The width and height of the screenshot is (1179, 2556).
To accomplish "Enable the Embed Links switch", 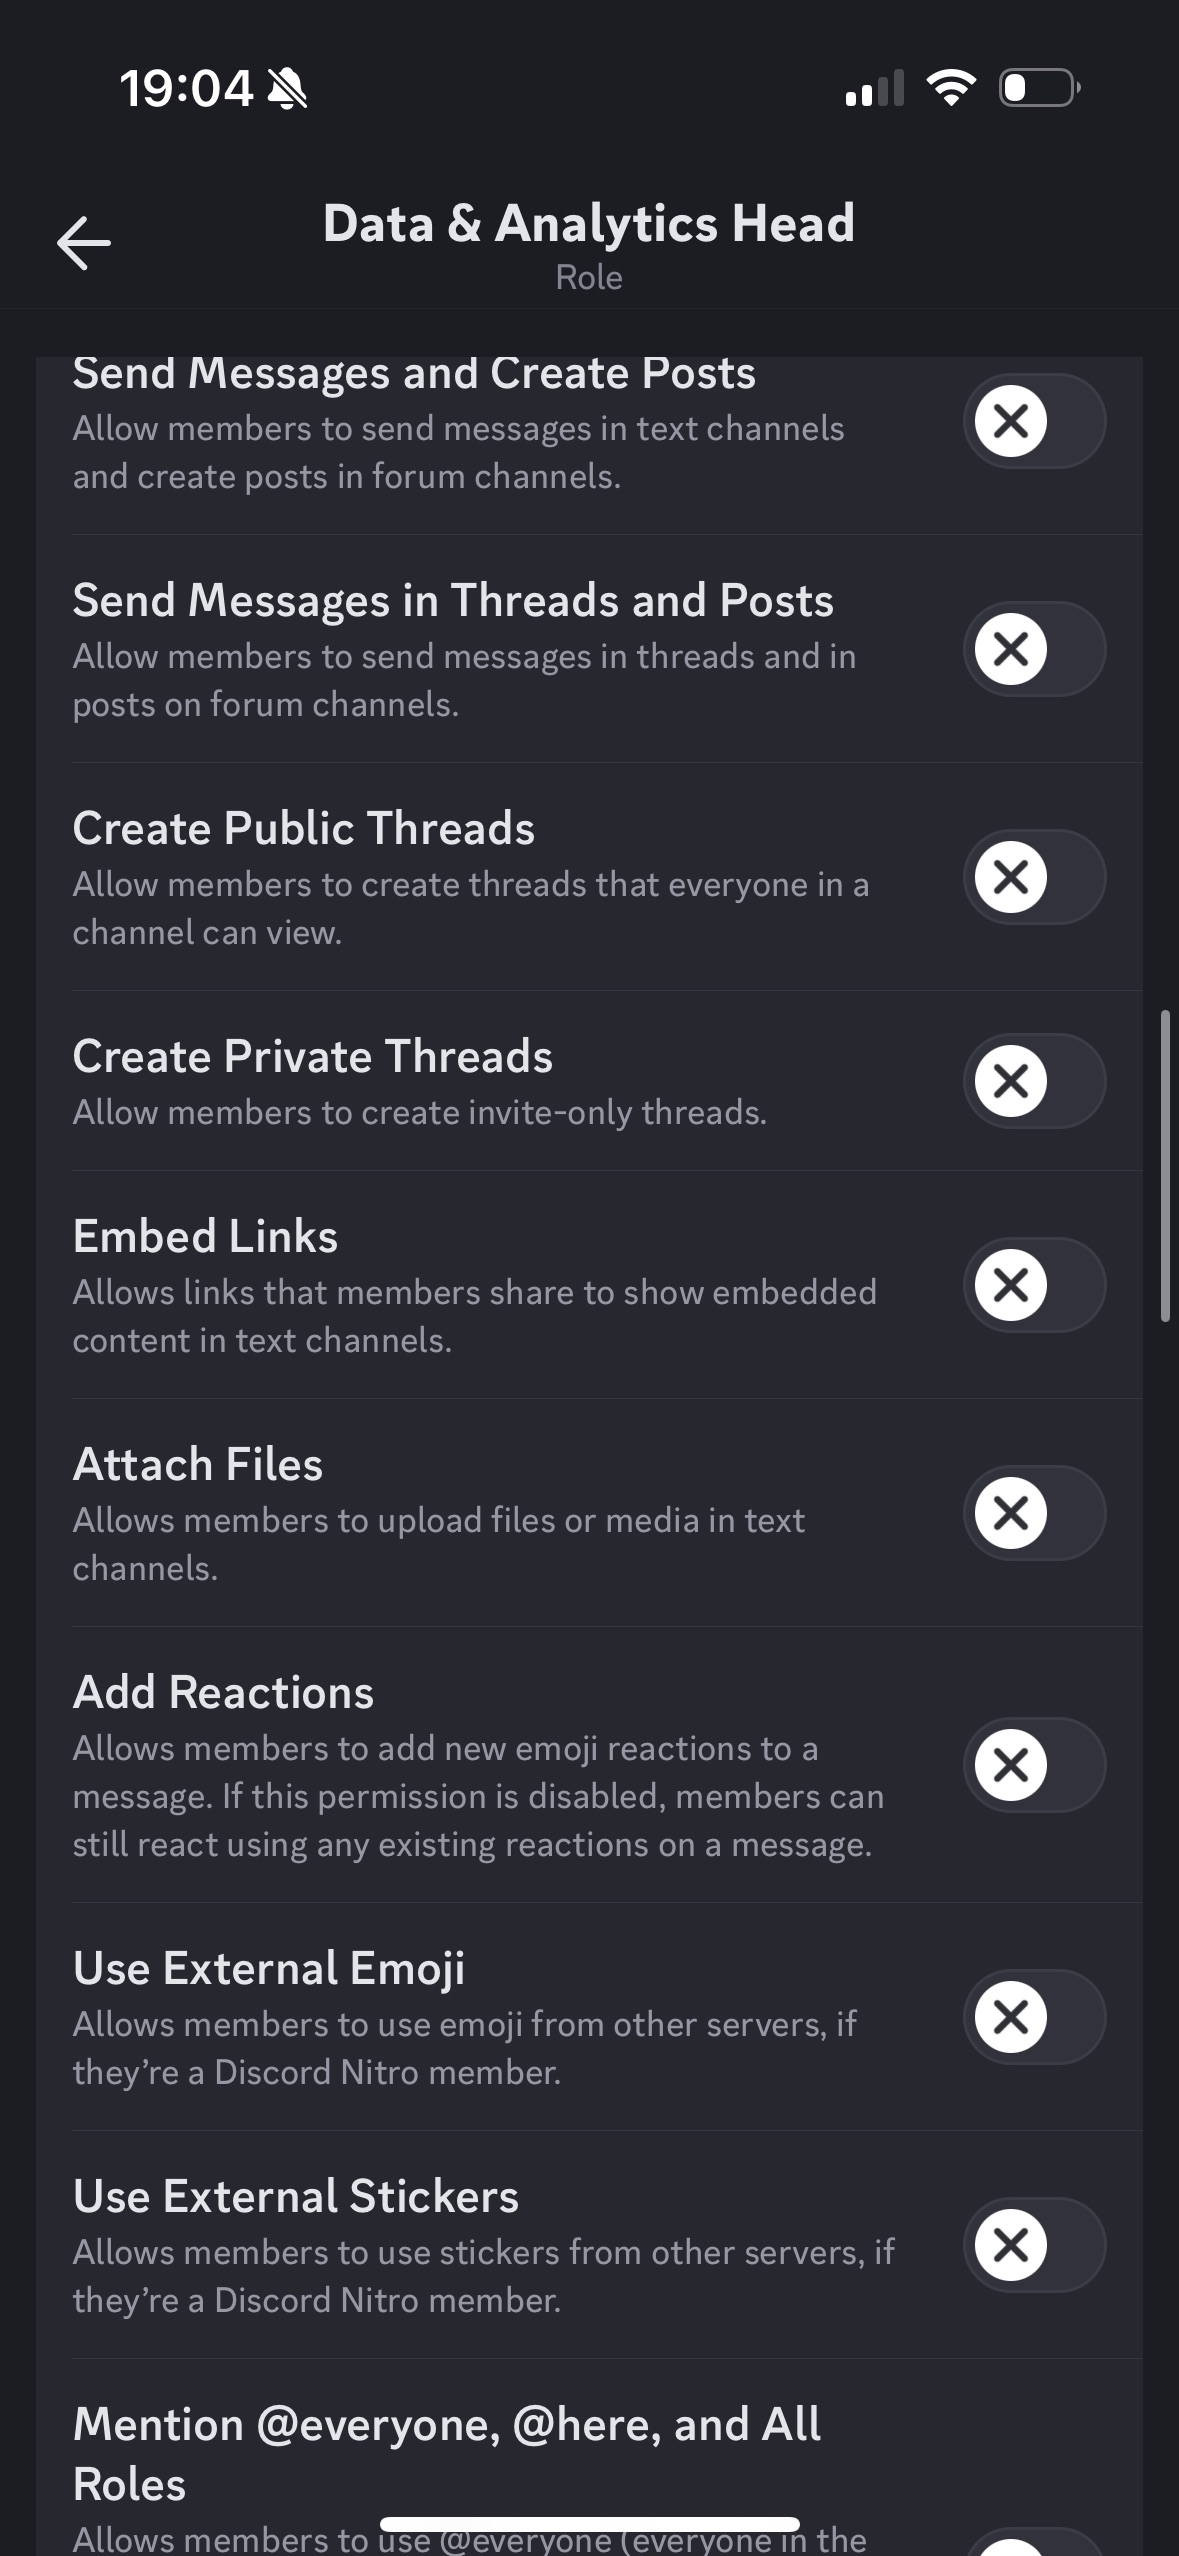I will (x=1034, y=1285).
